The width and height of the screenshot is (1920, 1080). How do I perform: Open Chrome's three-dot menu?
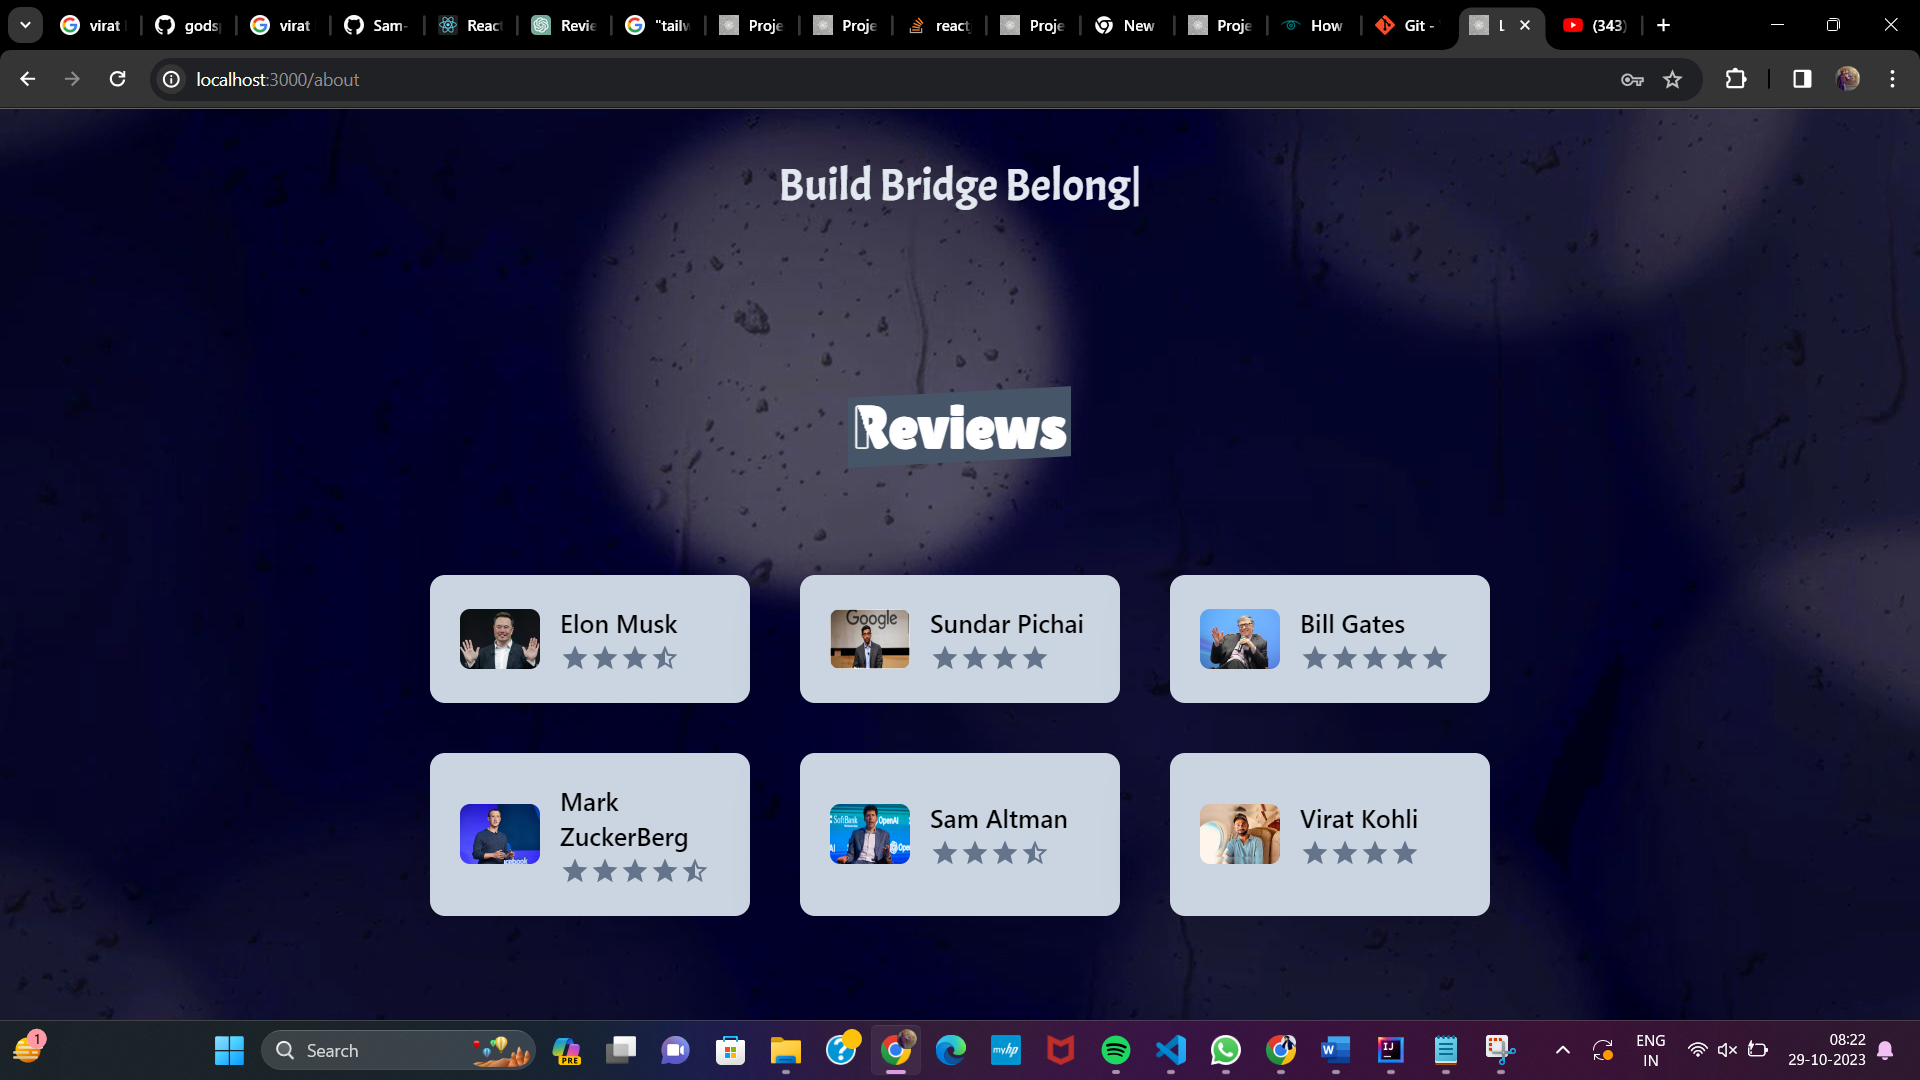(1892, 79)
